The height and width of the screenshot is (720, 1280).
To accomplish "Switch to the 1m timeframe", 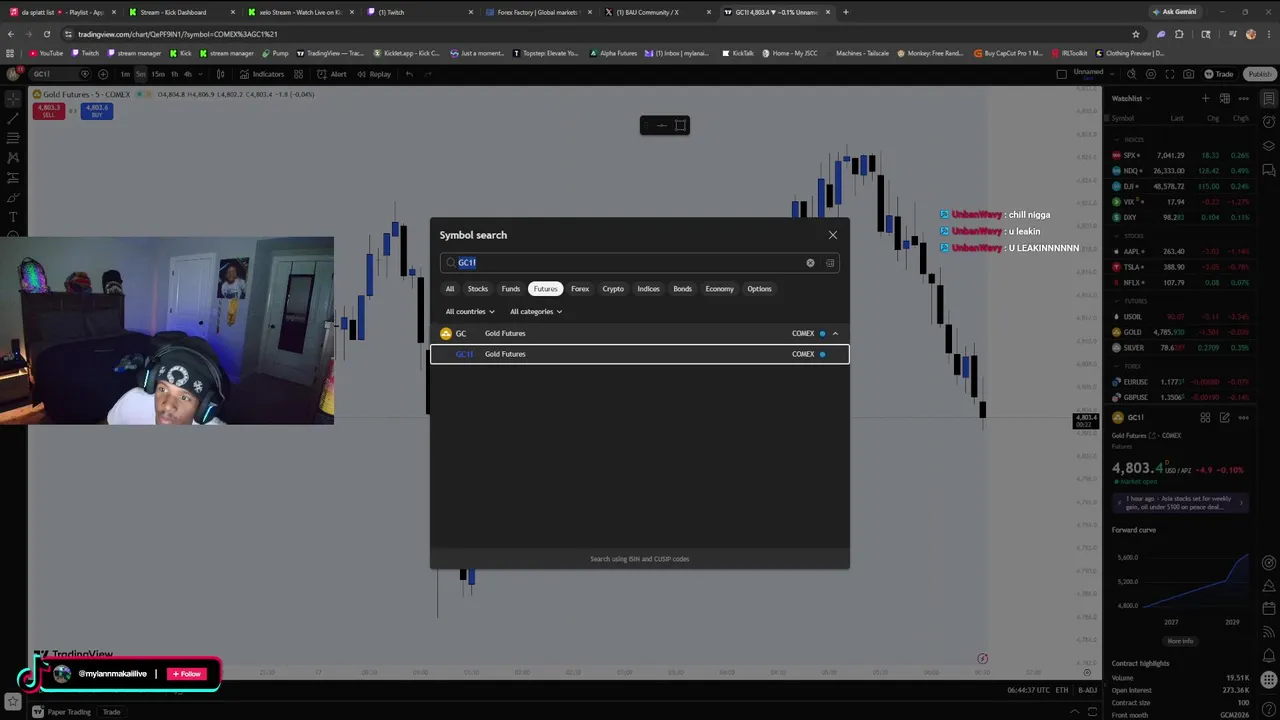I will click(x=125, y=74).
